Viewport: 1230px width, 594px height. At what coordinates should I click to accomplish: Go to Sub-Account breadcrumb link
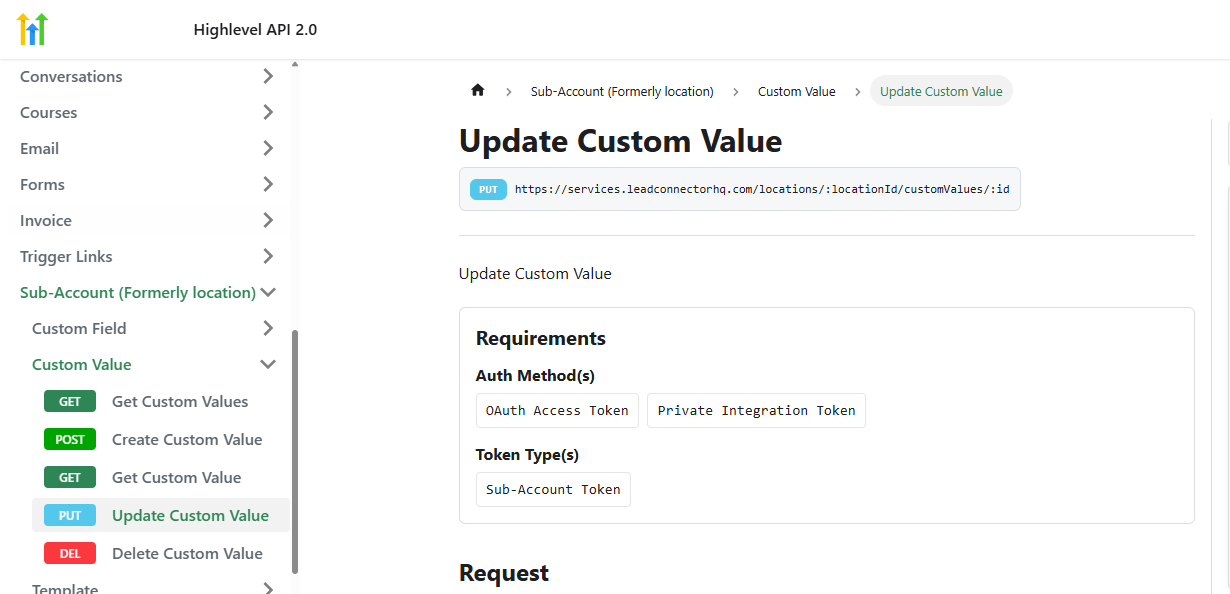(622, 92)
